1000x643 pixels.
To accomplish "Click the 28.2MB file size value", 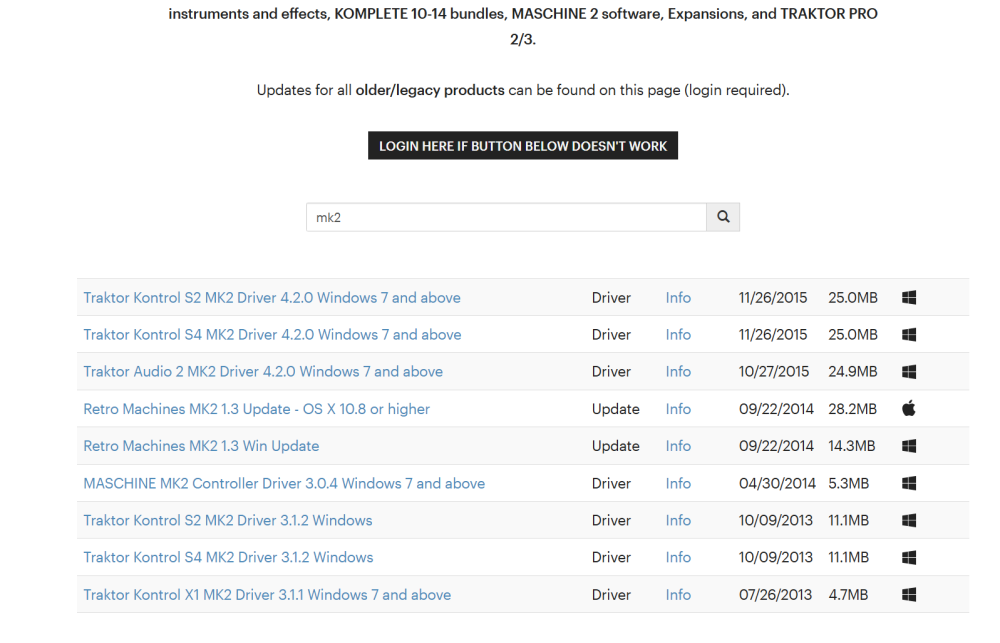I will click(x=852, y=409).
